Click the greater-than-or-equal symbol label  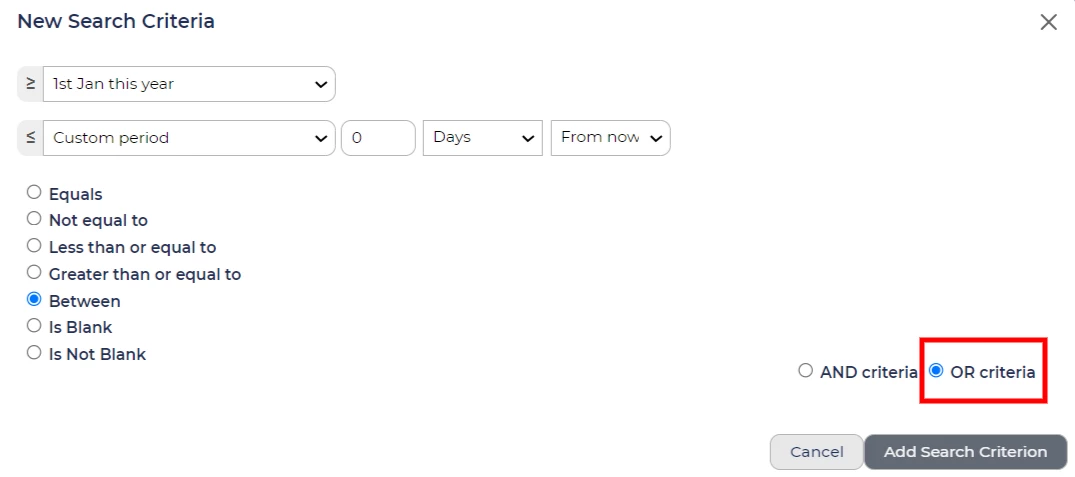[30, 84]
